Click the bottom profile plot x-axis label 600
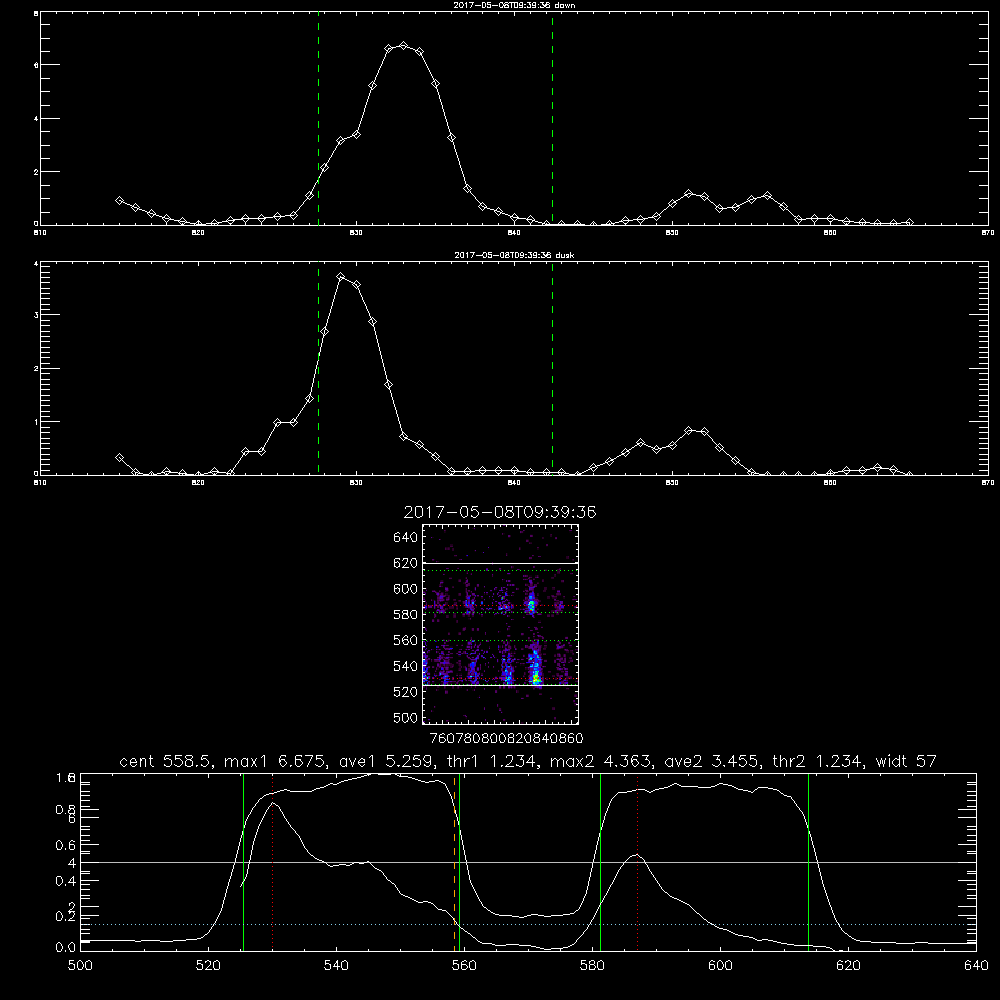This screenshot has width=1000, height=1000. pyautogui.click(x=720, y=966)
